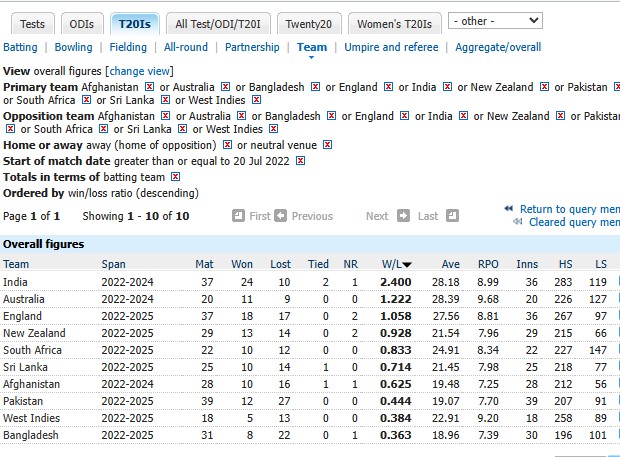Select the T20Is tab
Image resolution: width=620 pixels, height=457 pixels.
[x=135, y=24]
